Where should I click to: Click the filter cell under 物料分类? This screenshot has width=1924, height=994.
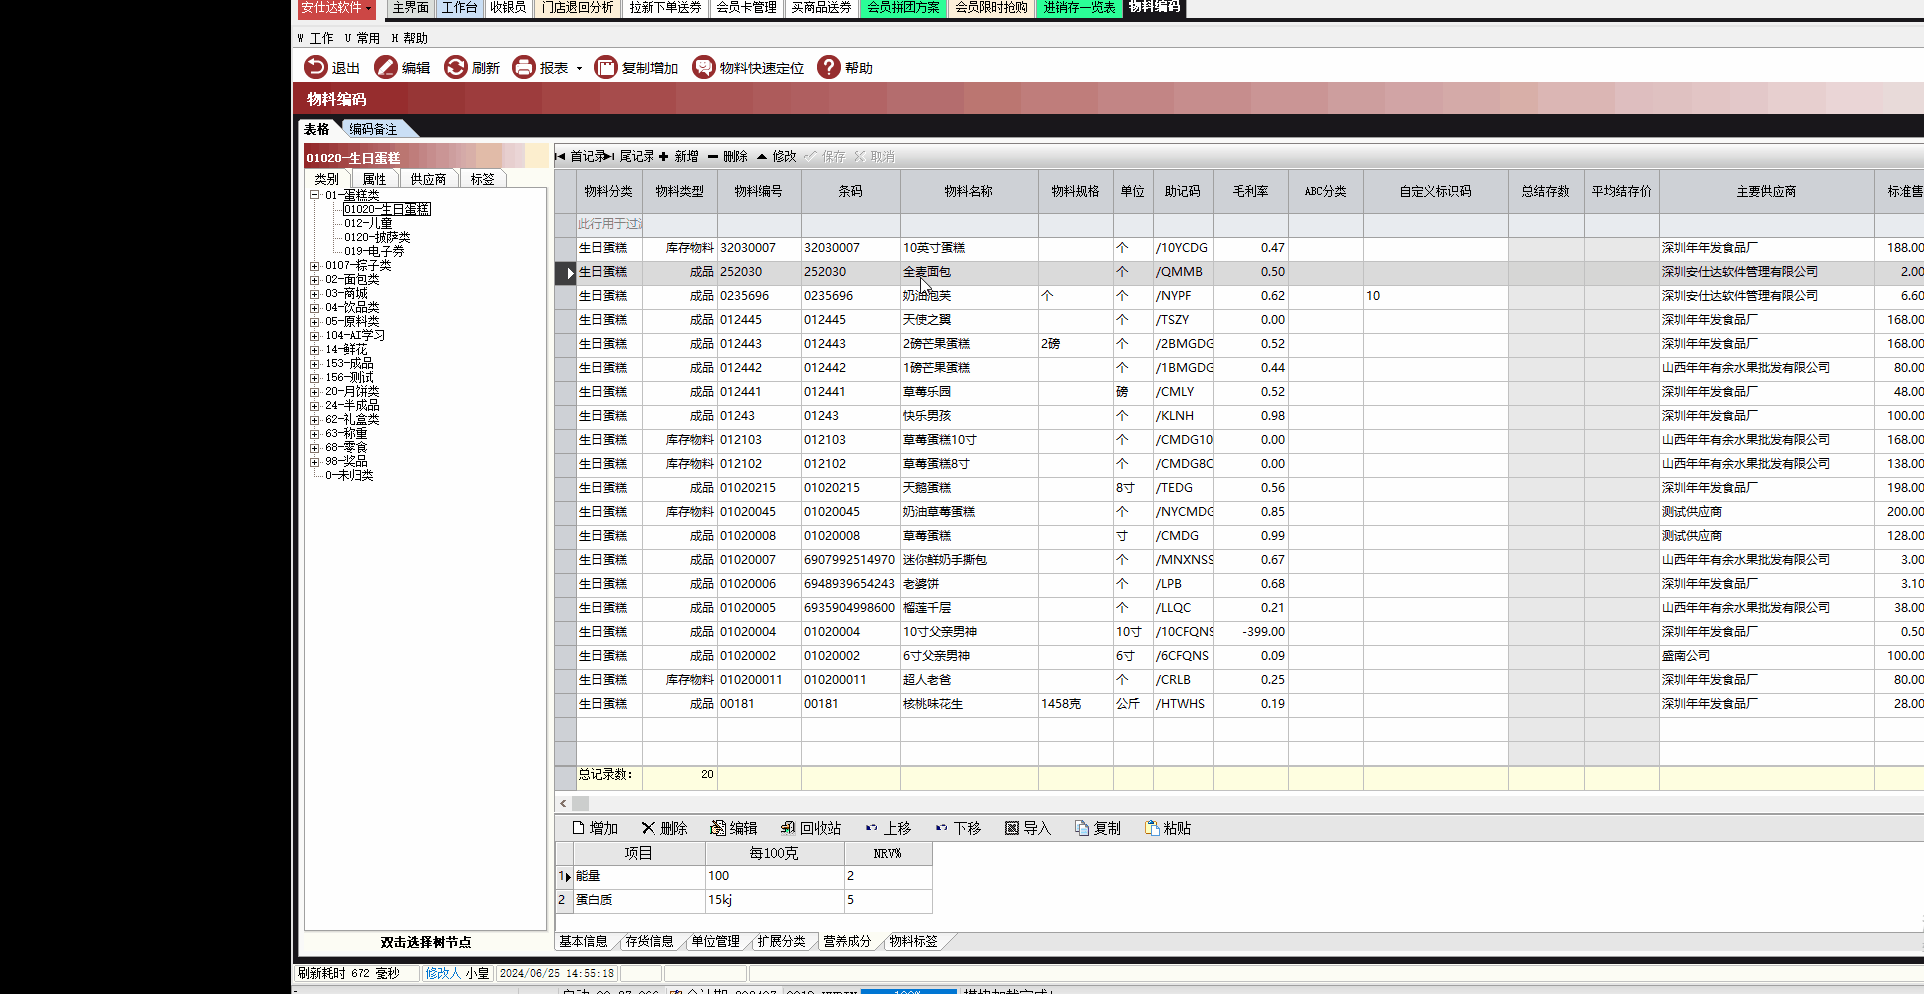point(609,224)
